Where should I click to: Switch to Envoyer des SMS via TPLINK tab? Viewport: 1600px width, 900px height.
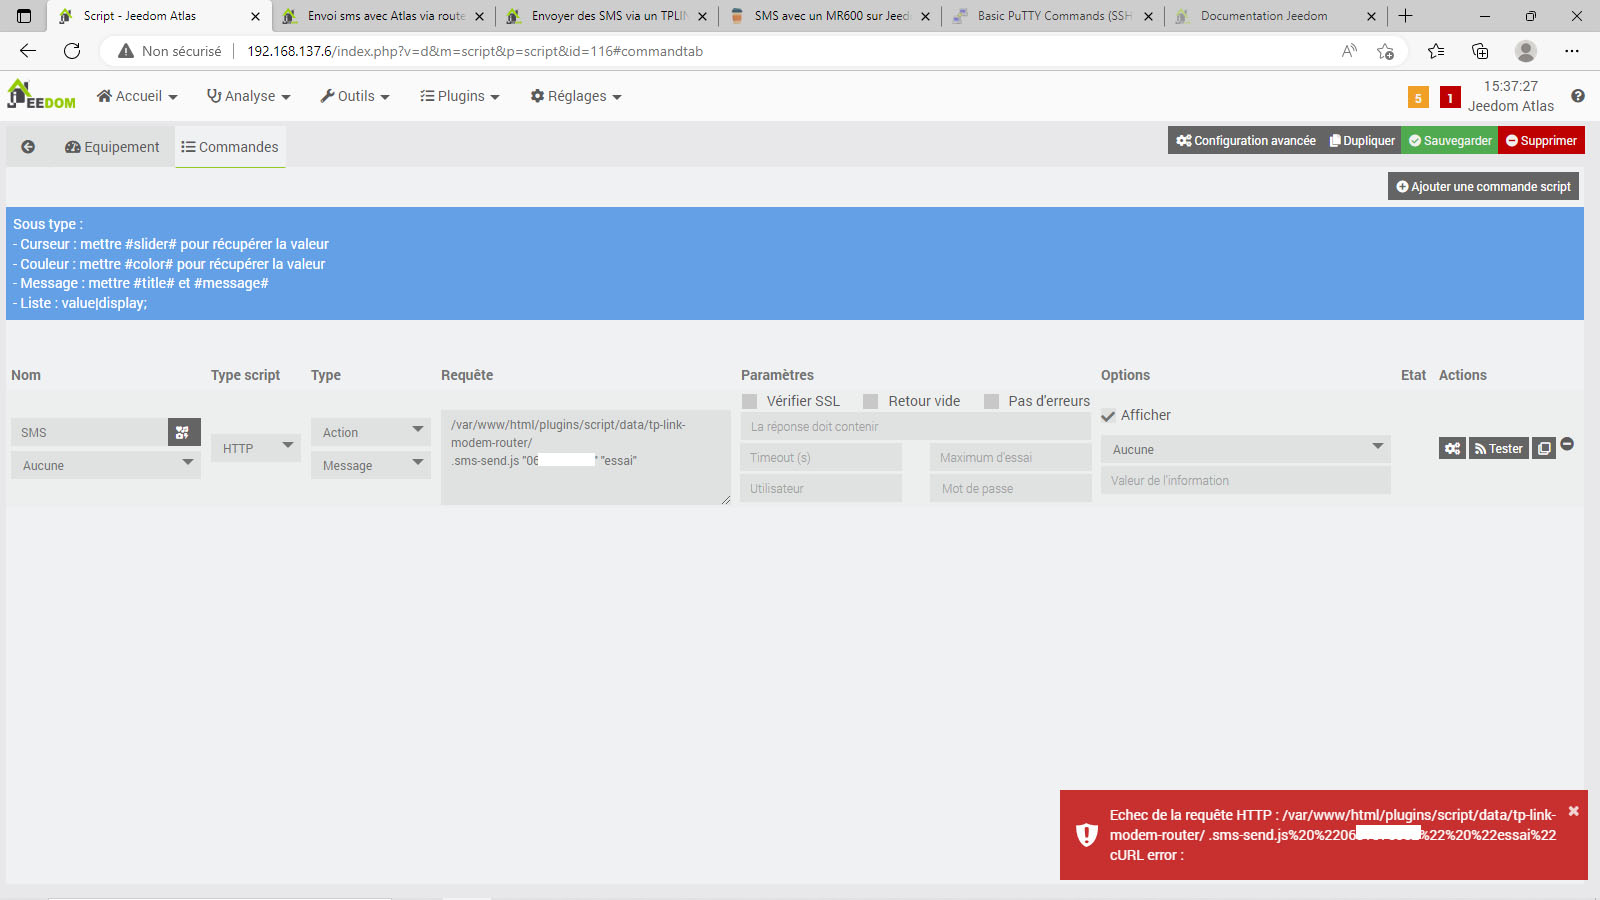607,16
